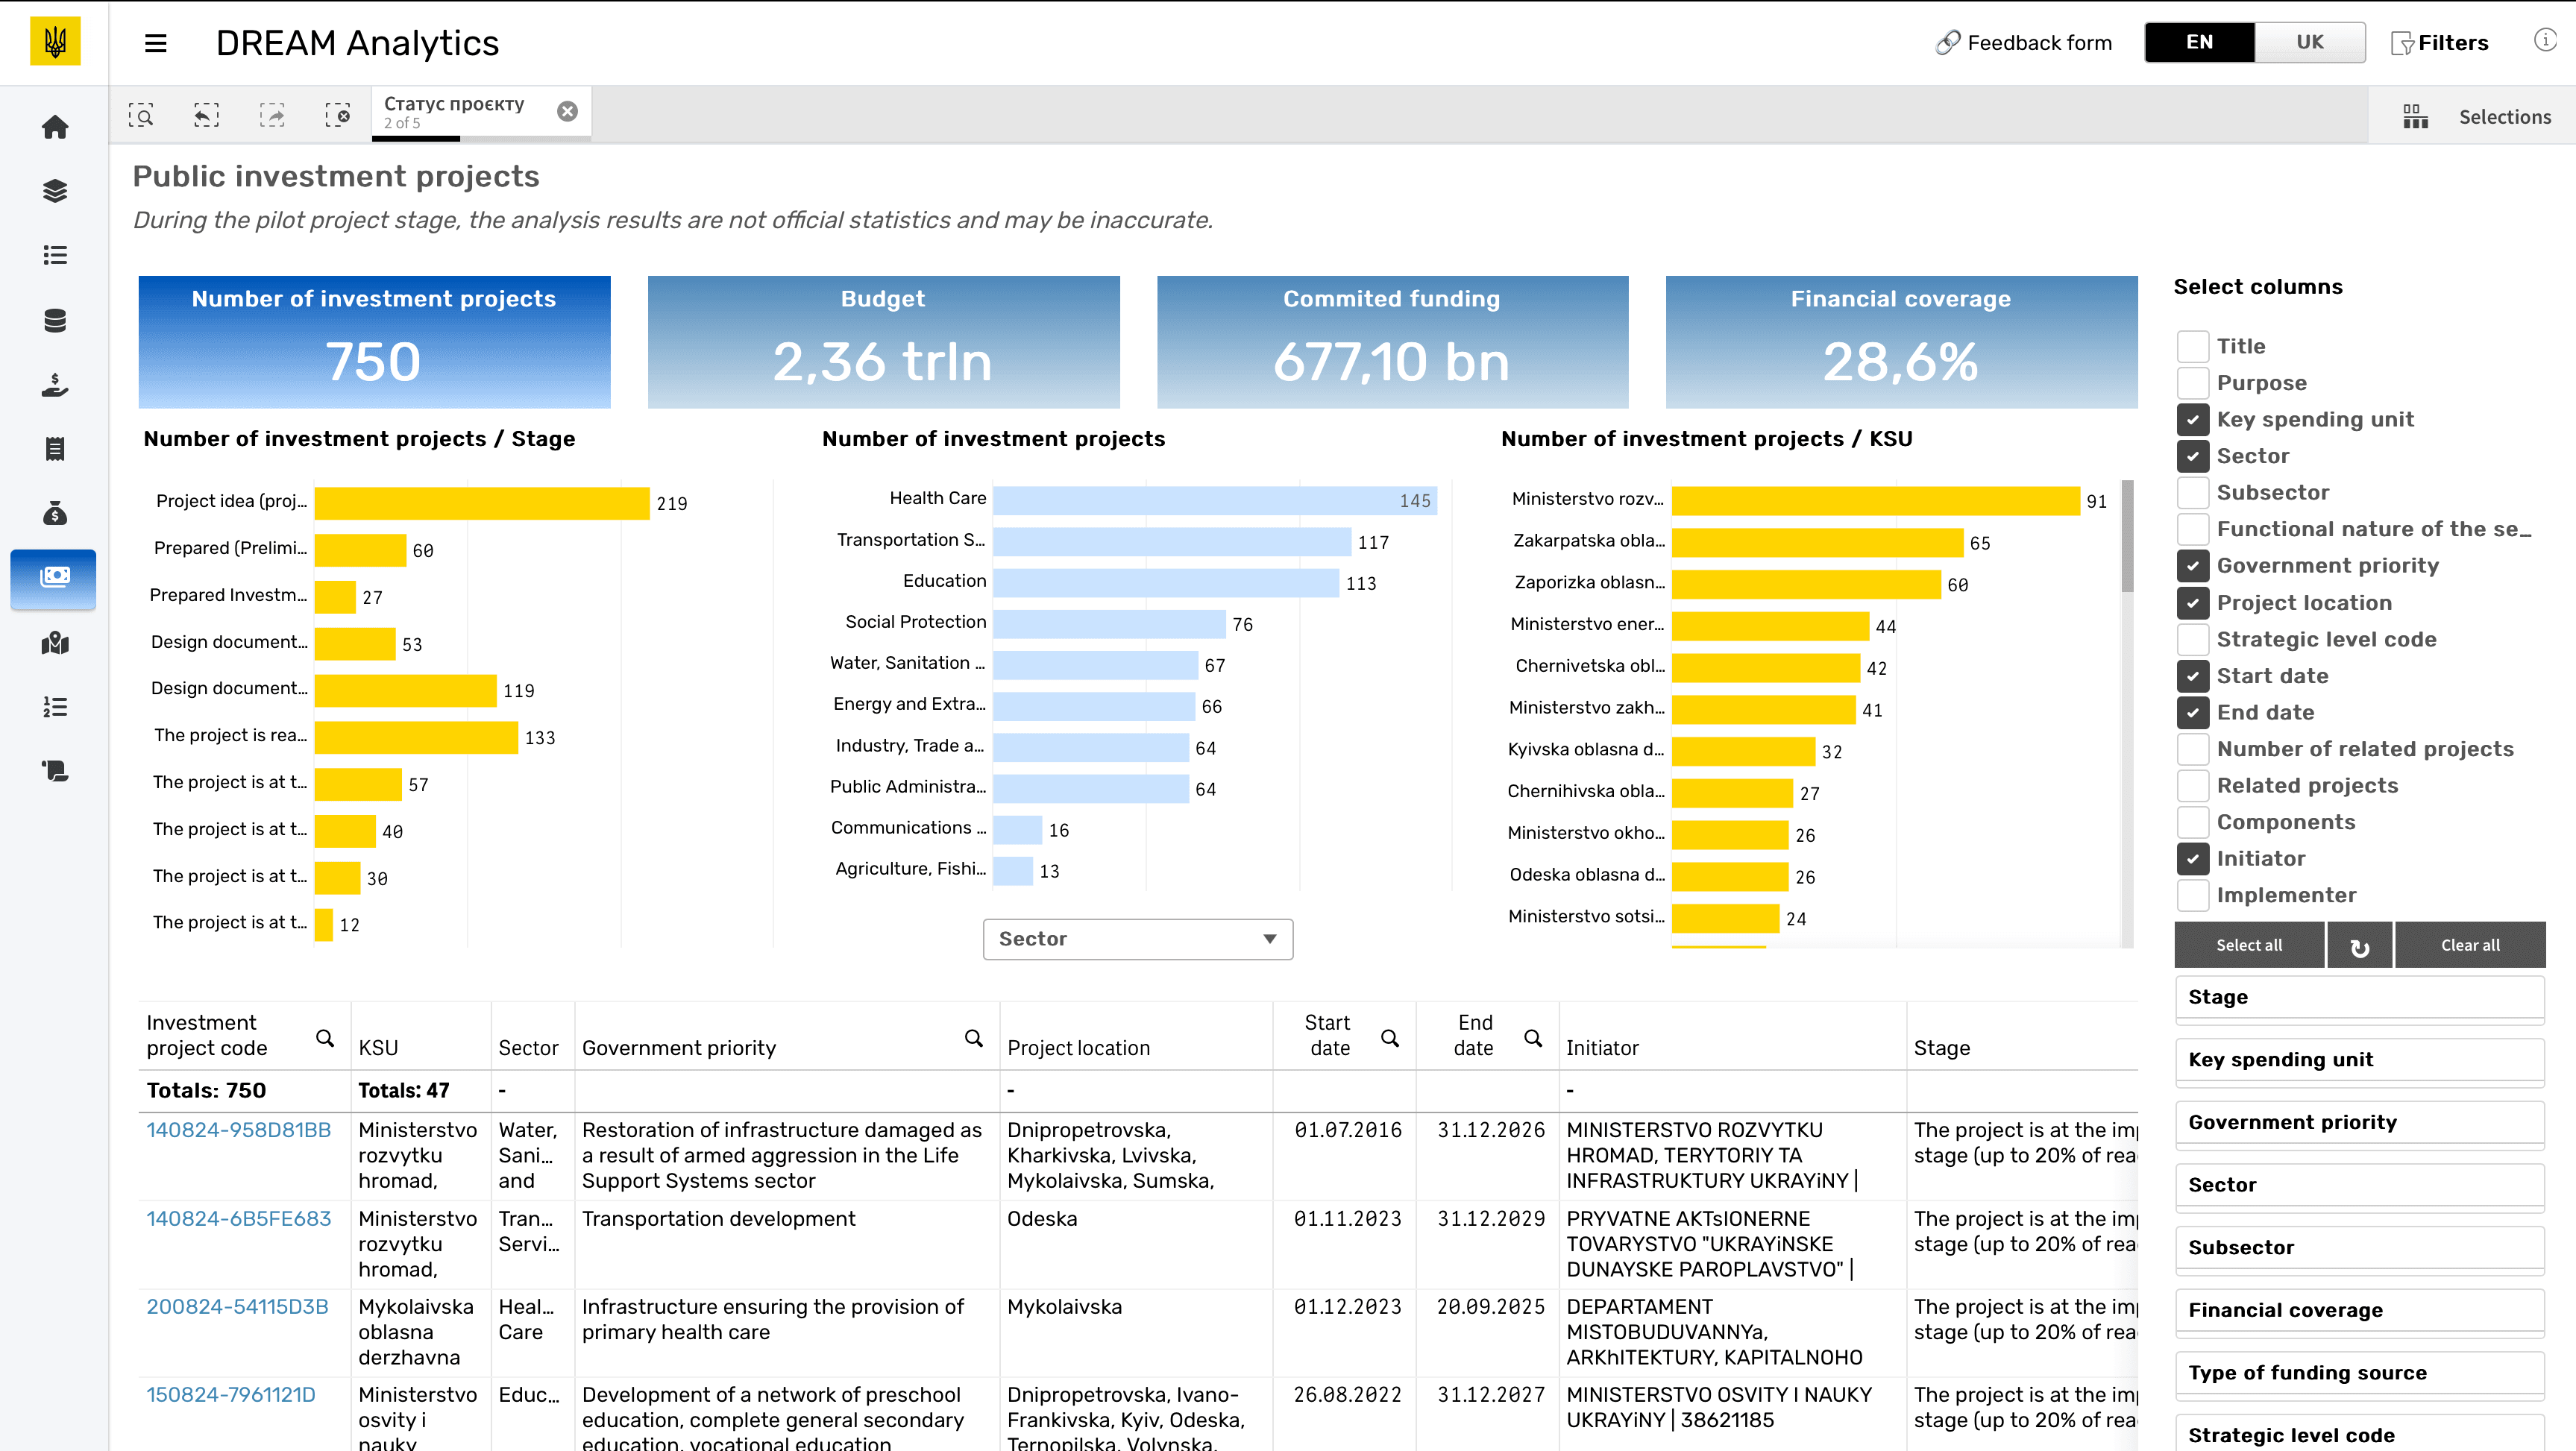Image resolution: width=2576 pixels, height=1451 pixels.
Task: Select the banknote investment sidebar icon
Action: [x=54, y=579]
